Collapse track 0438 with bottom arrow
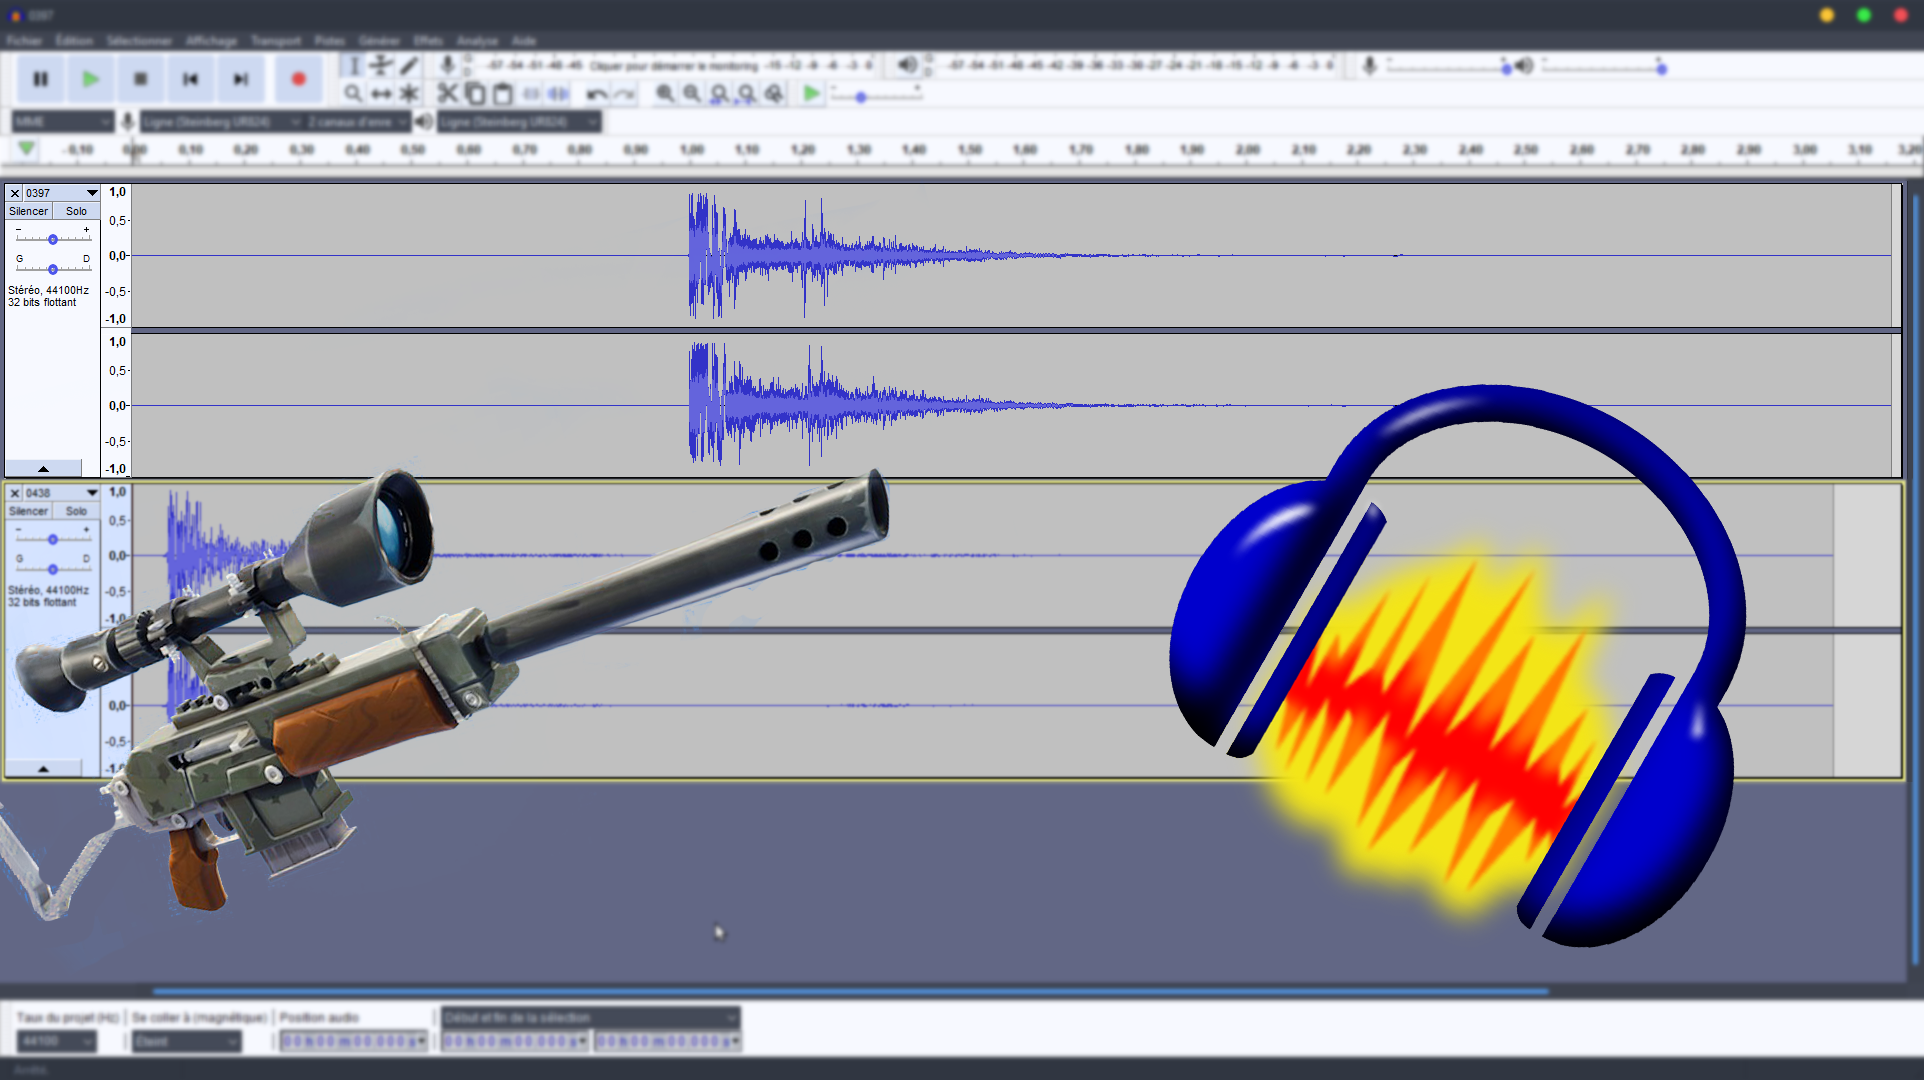 (x=43, y=768)
